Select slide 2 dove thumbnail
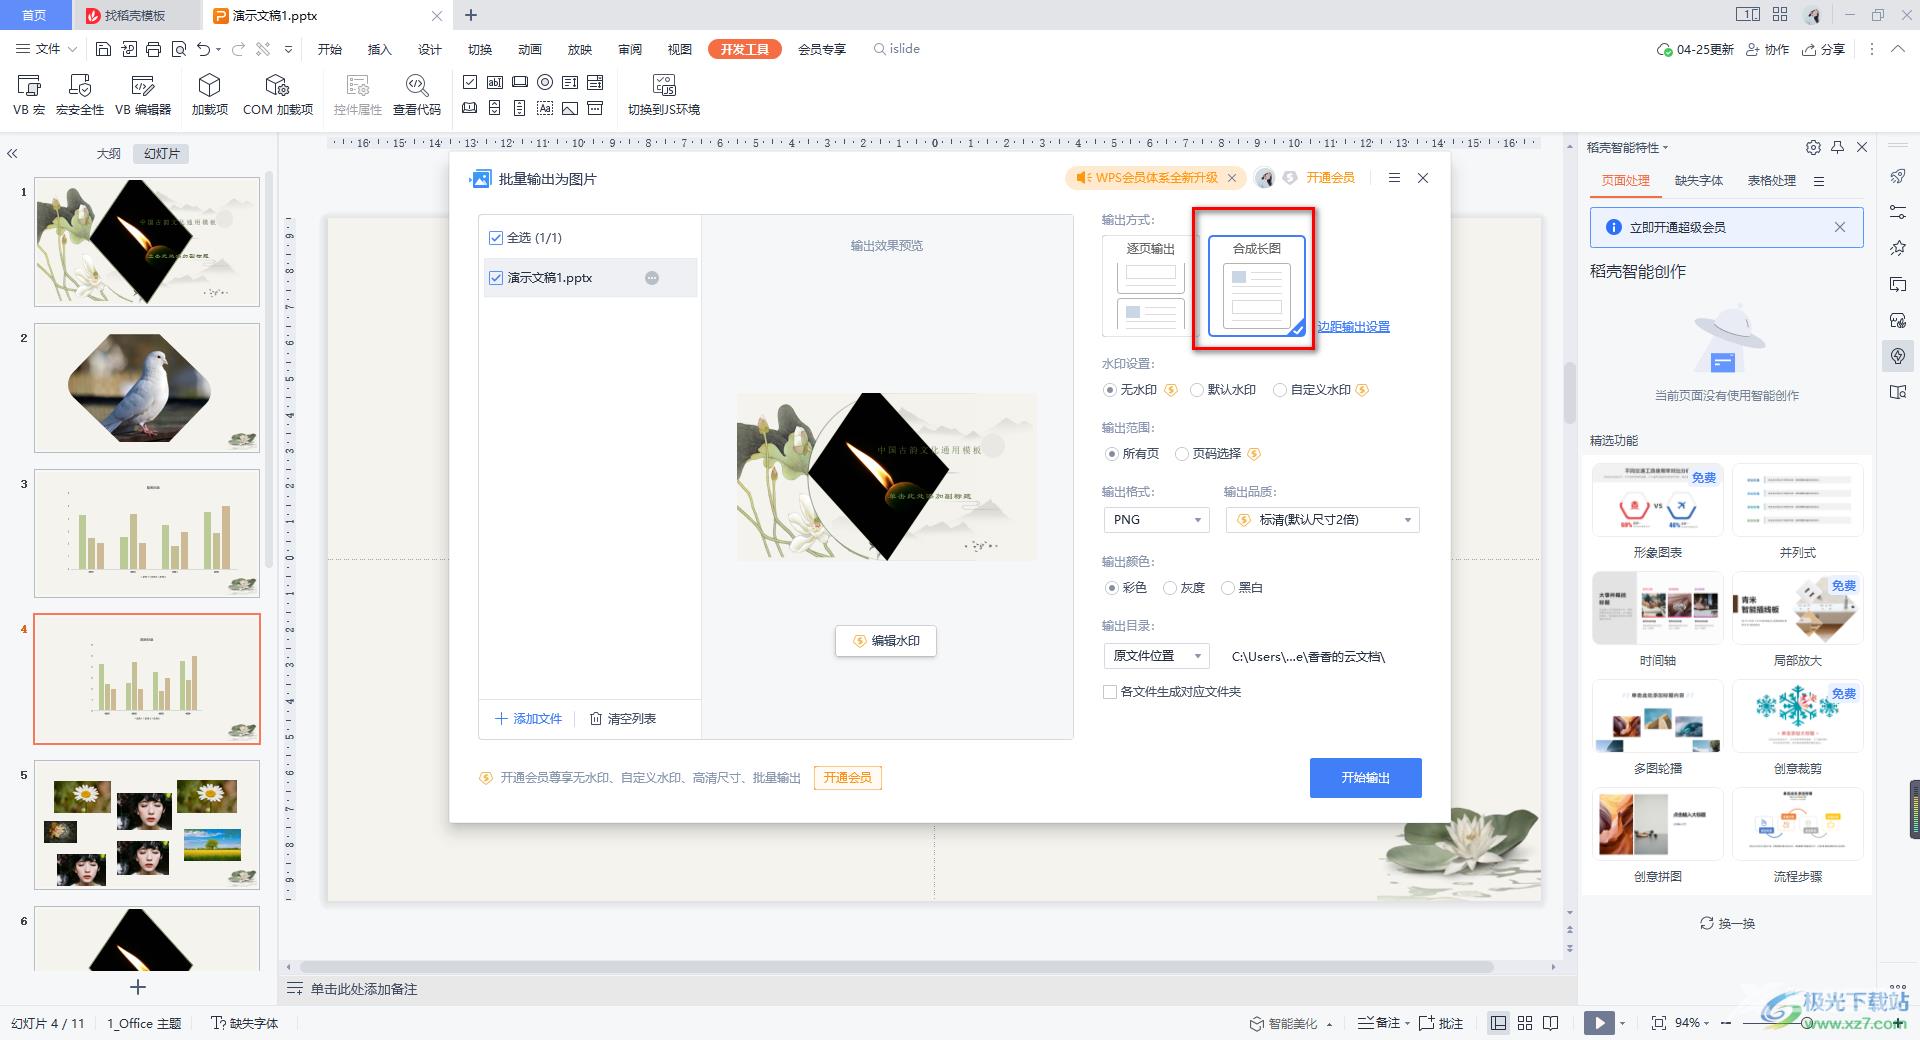1920x1040 pixels. [x=147, y=387]
